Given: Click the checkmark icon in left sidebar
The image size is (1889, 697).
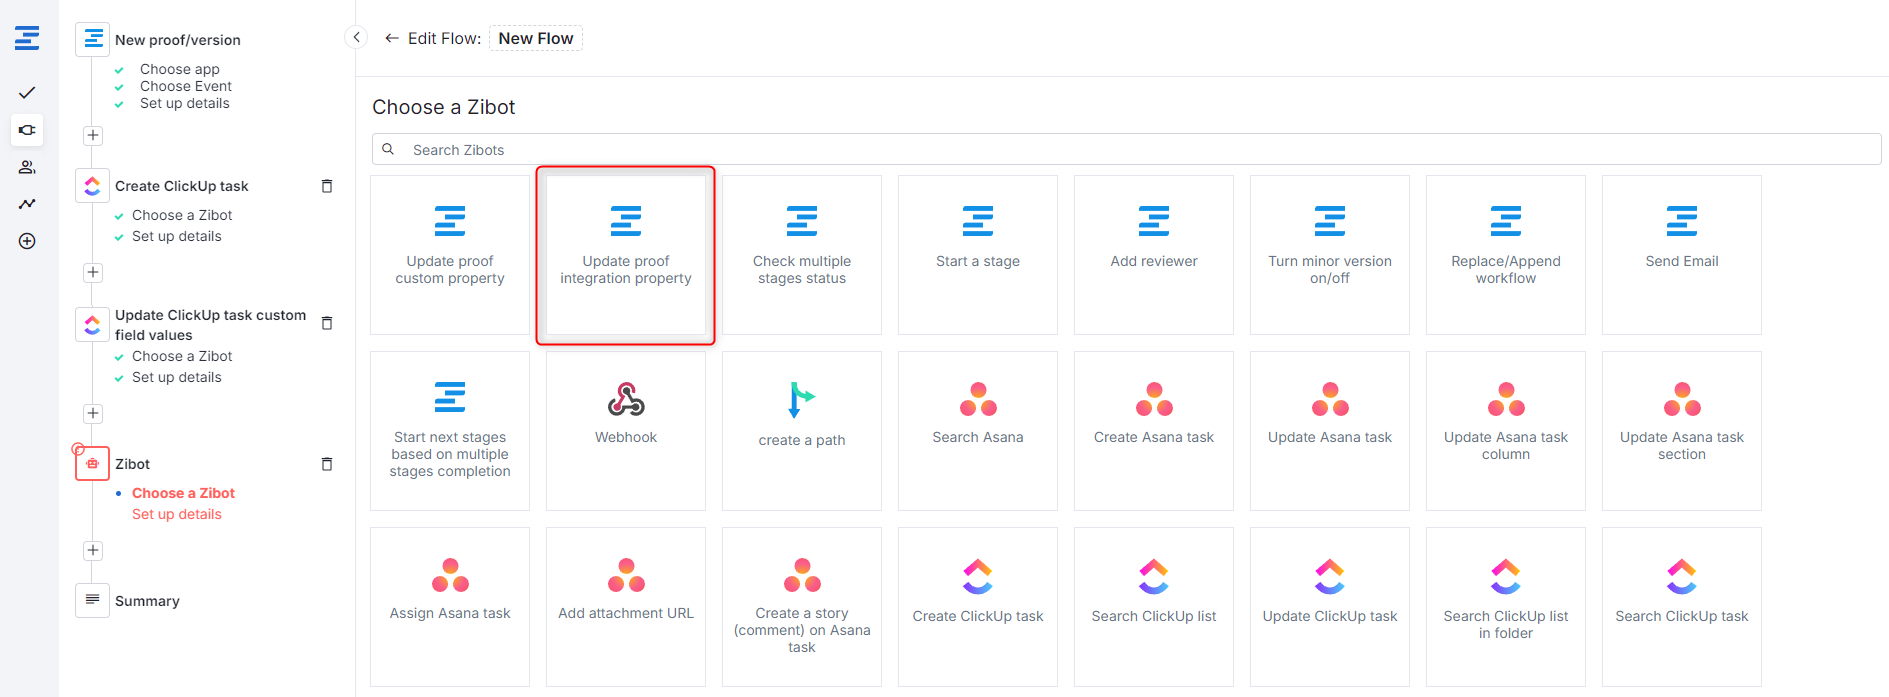Looking at the screenshot, I should point(27,93).
